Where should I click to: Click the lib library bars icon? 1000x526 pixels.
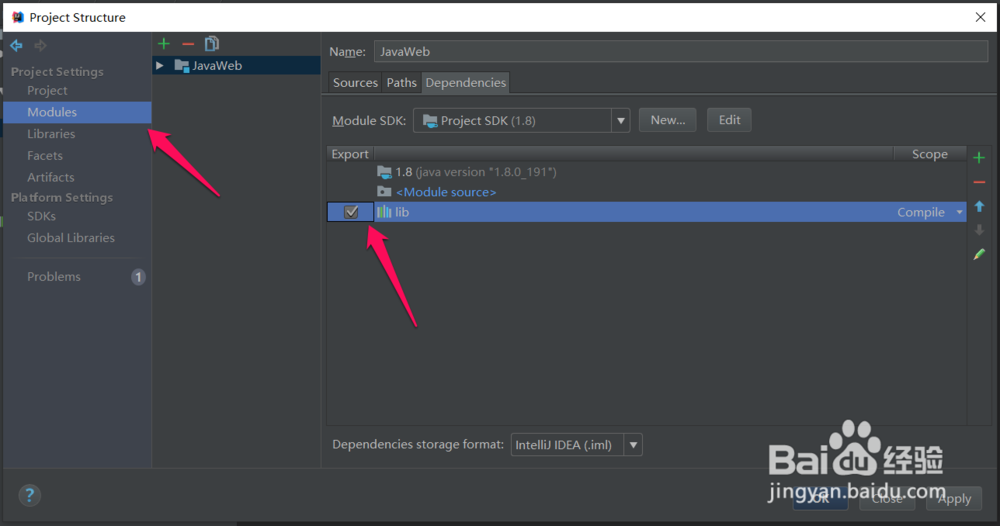point(384,212)
